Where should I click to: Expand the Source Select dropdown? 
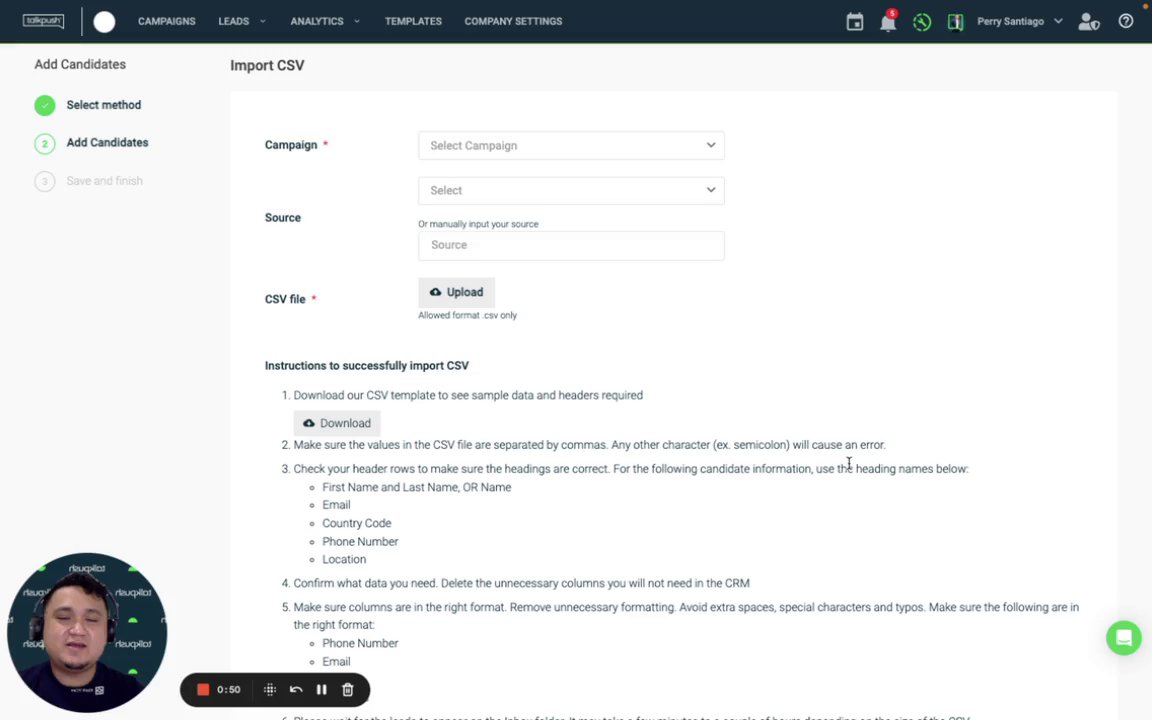click(571, 190)
